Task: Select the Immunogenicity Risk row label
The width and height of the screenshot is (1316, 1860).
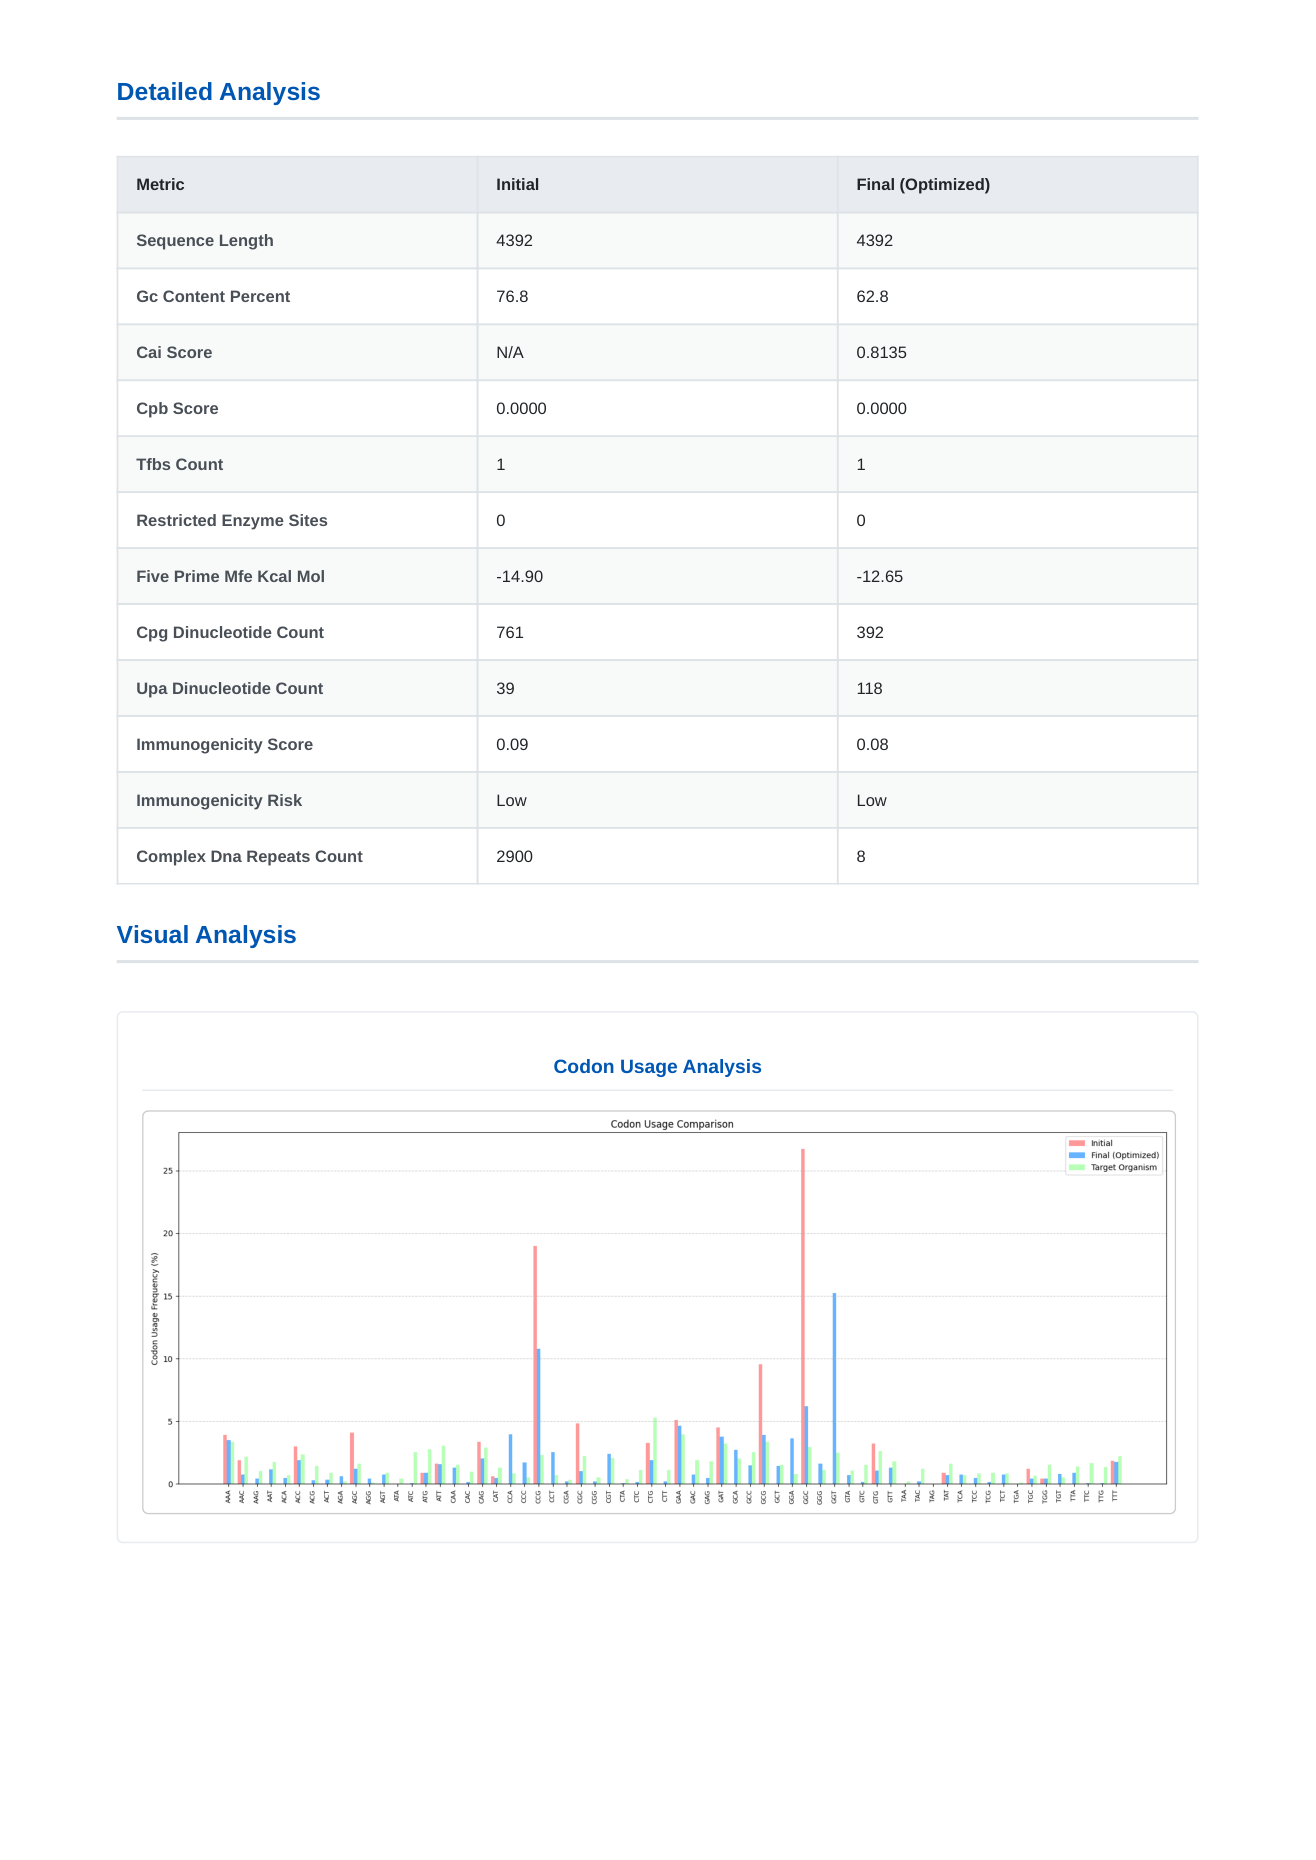Action: [x=218, y=801]
